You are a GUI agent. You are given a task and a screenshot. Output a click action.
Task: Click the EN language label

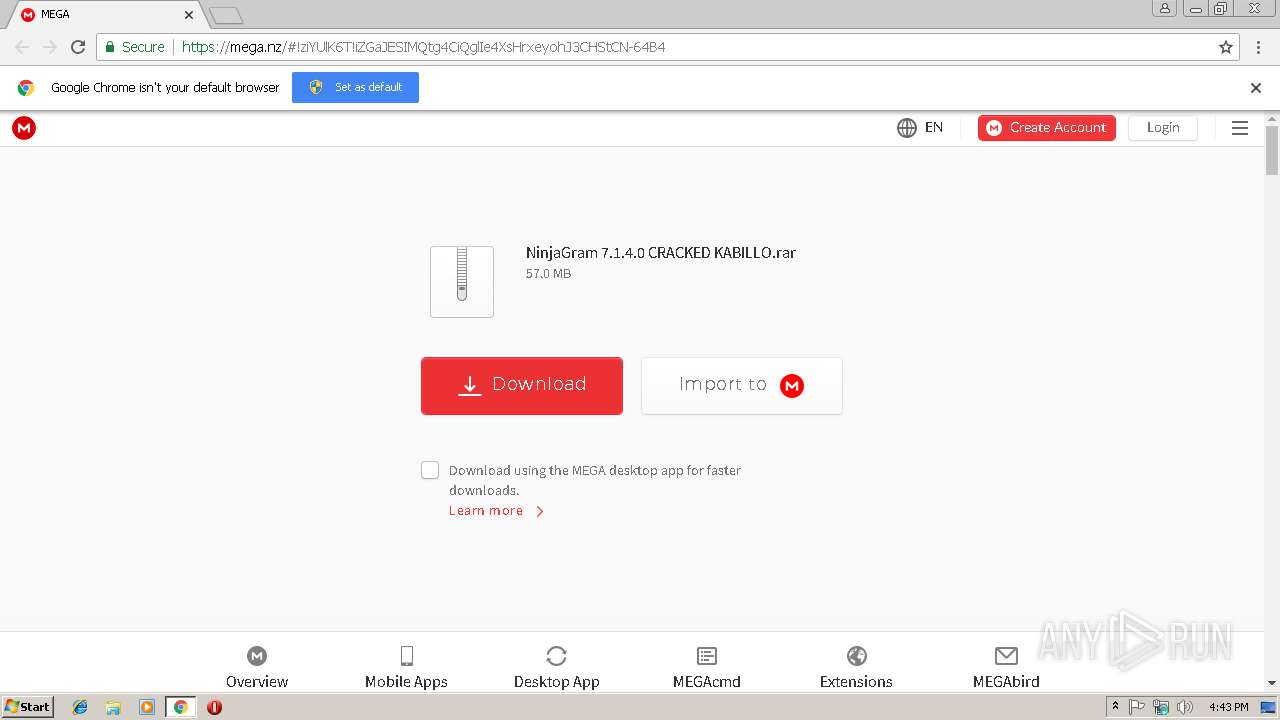pyautogui.click(x=934, y=128)
